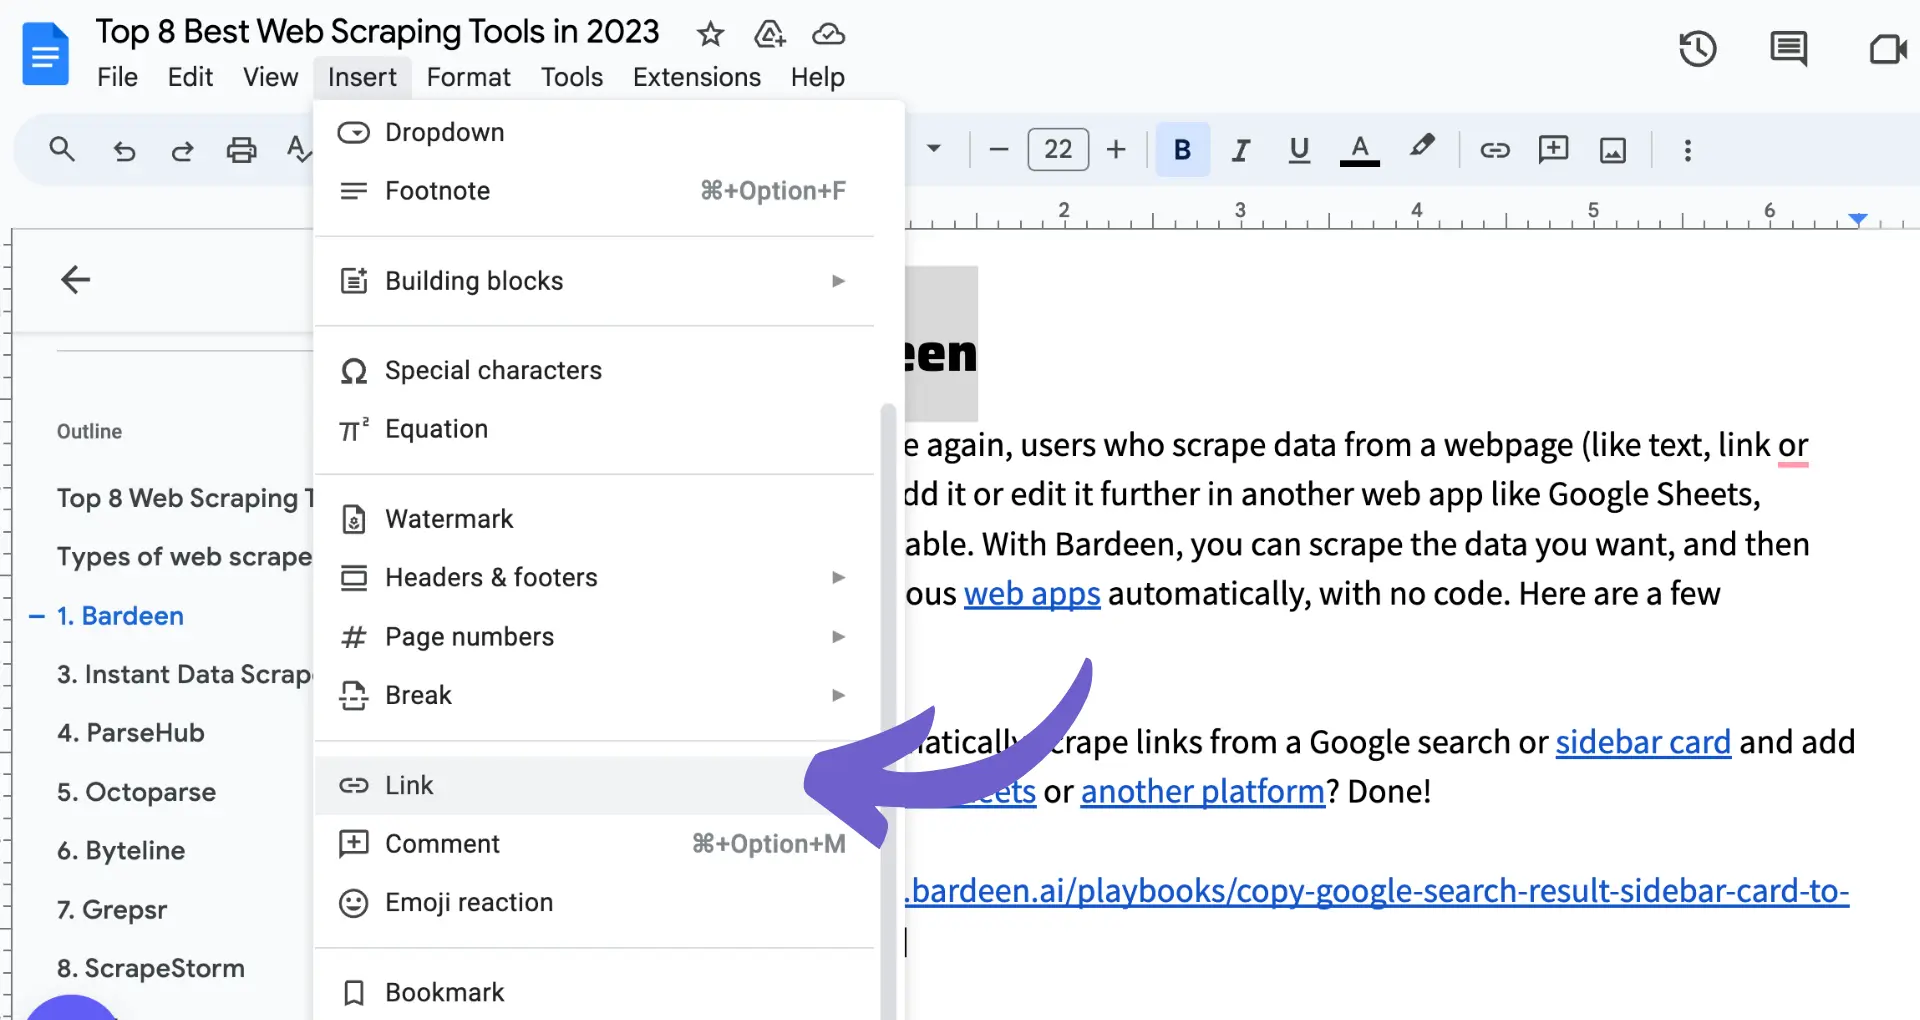Toggle italic formatting

[1241, 150]
